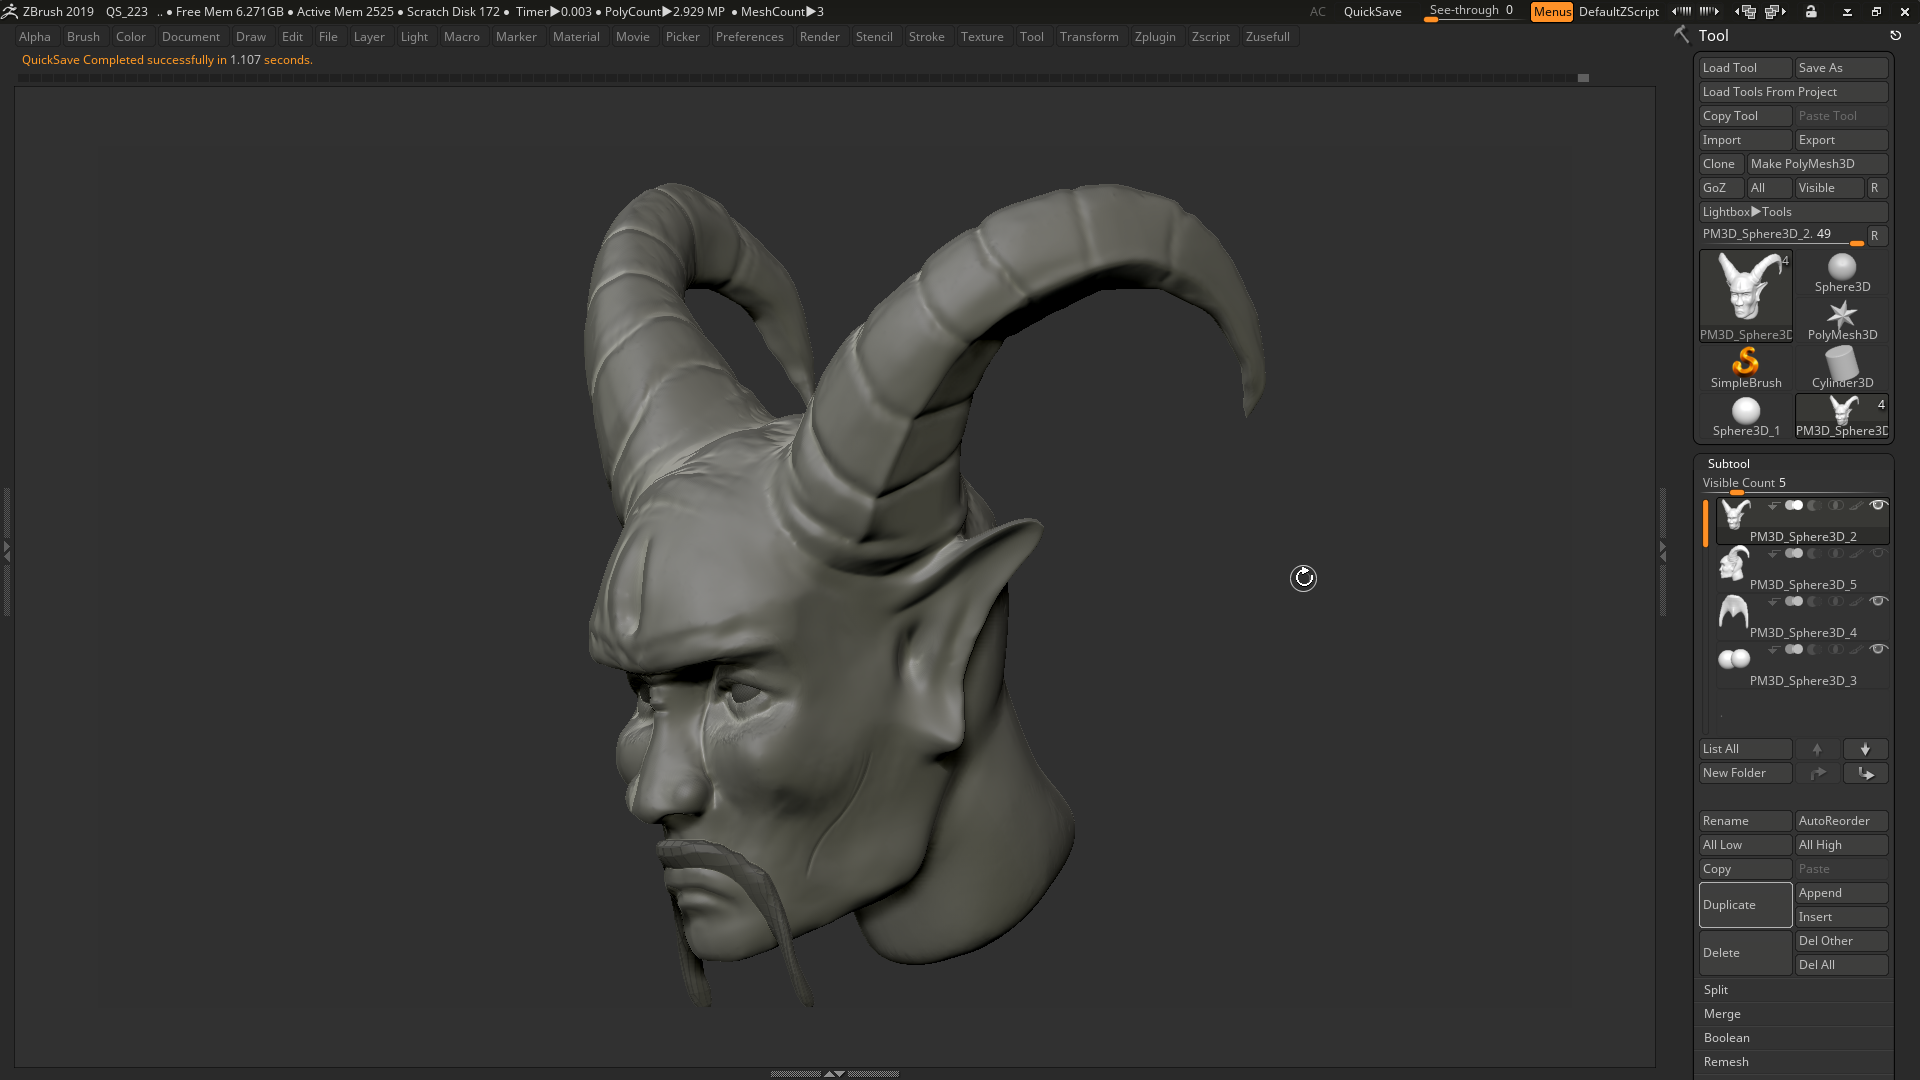Select the Cylinder3D tool

[x=1842, y=369]
